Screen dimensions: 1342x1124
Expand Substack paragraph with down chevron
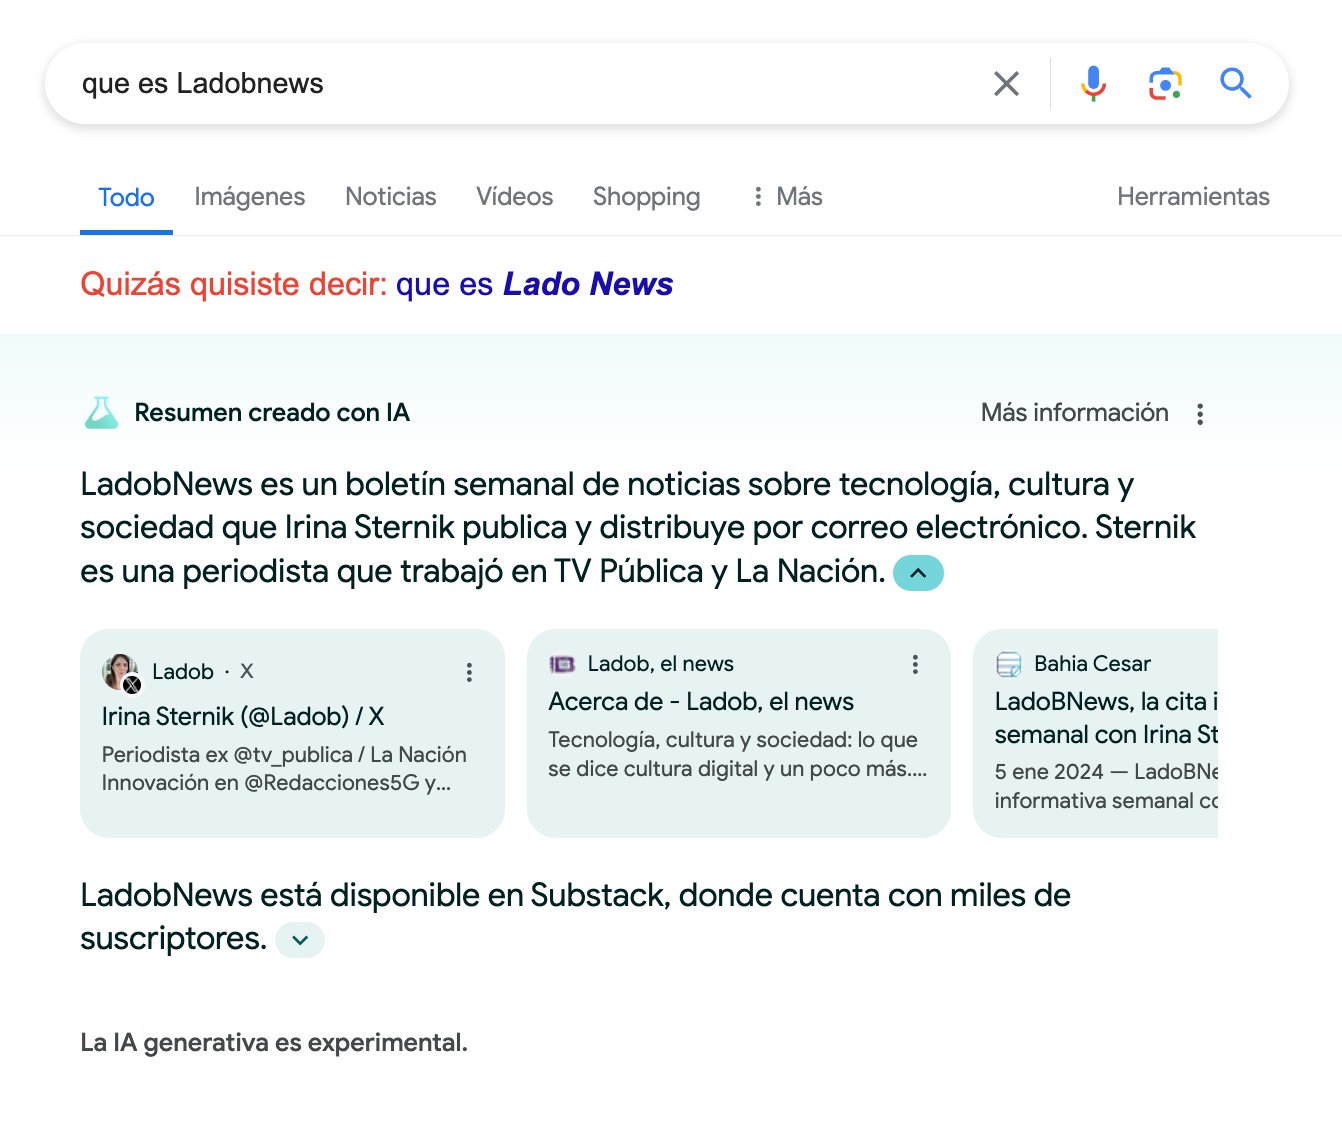click(x=300, y=940)
